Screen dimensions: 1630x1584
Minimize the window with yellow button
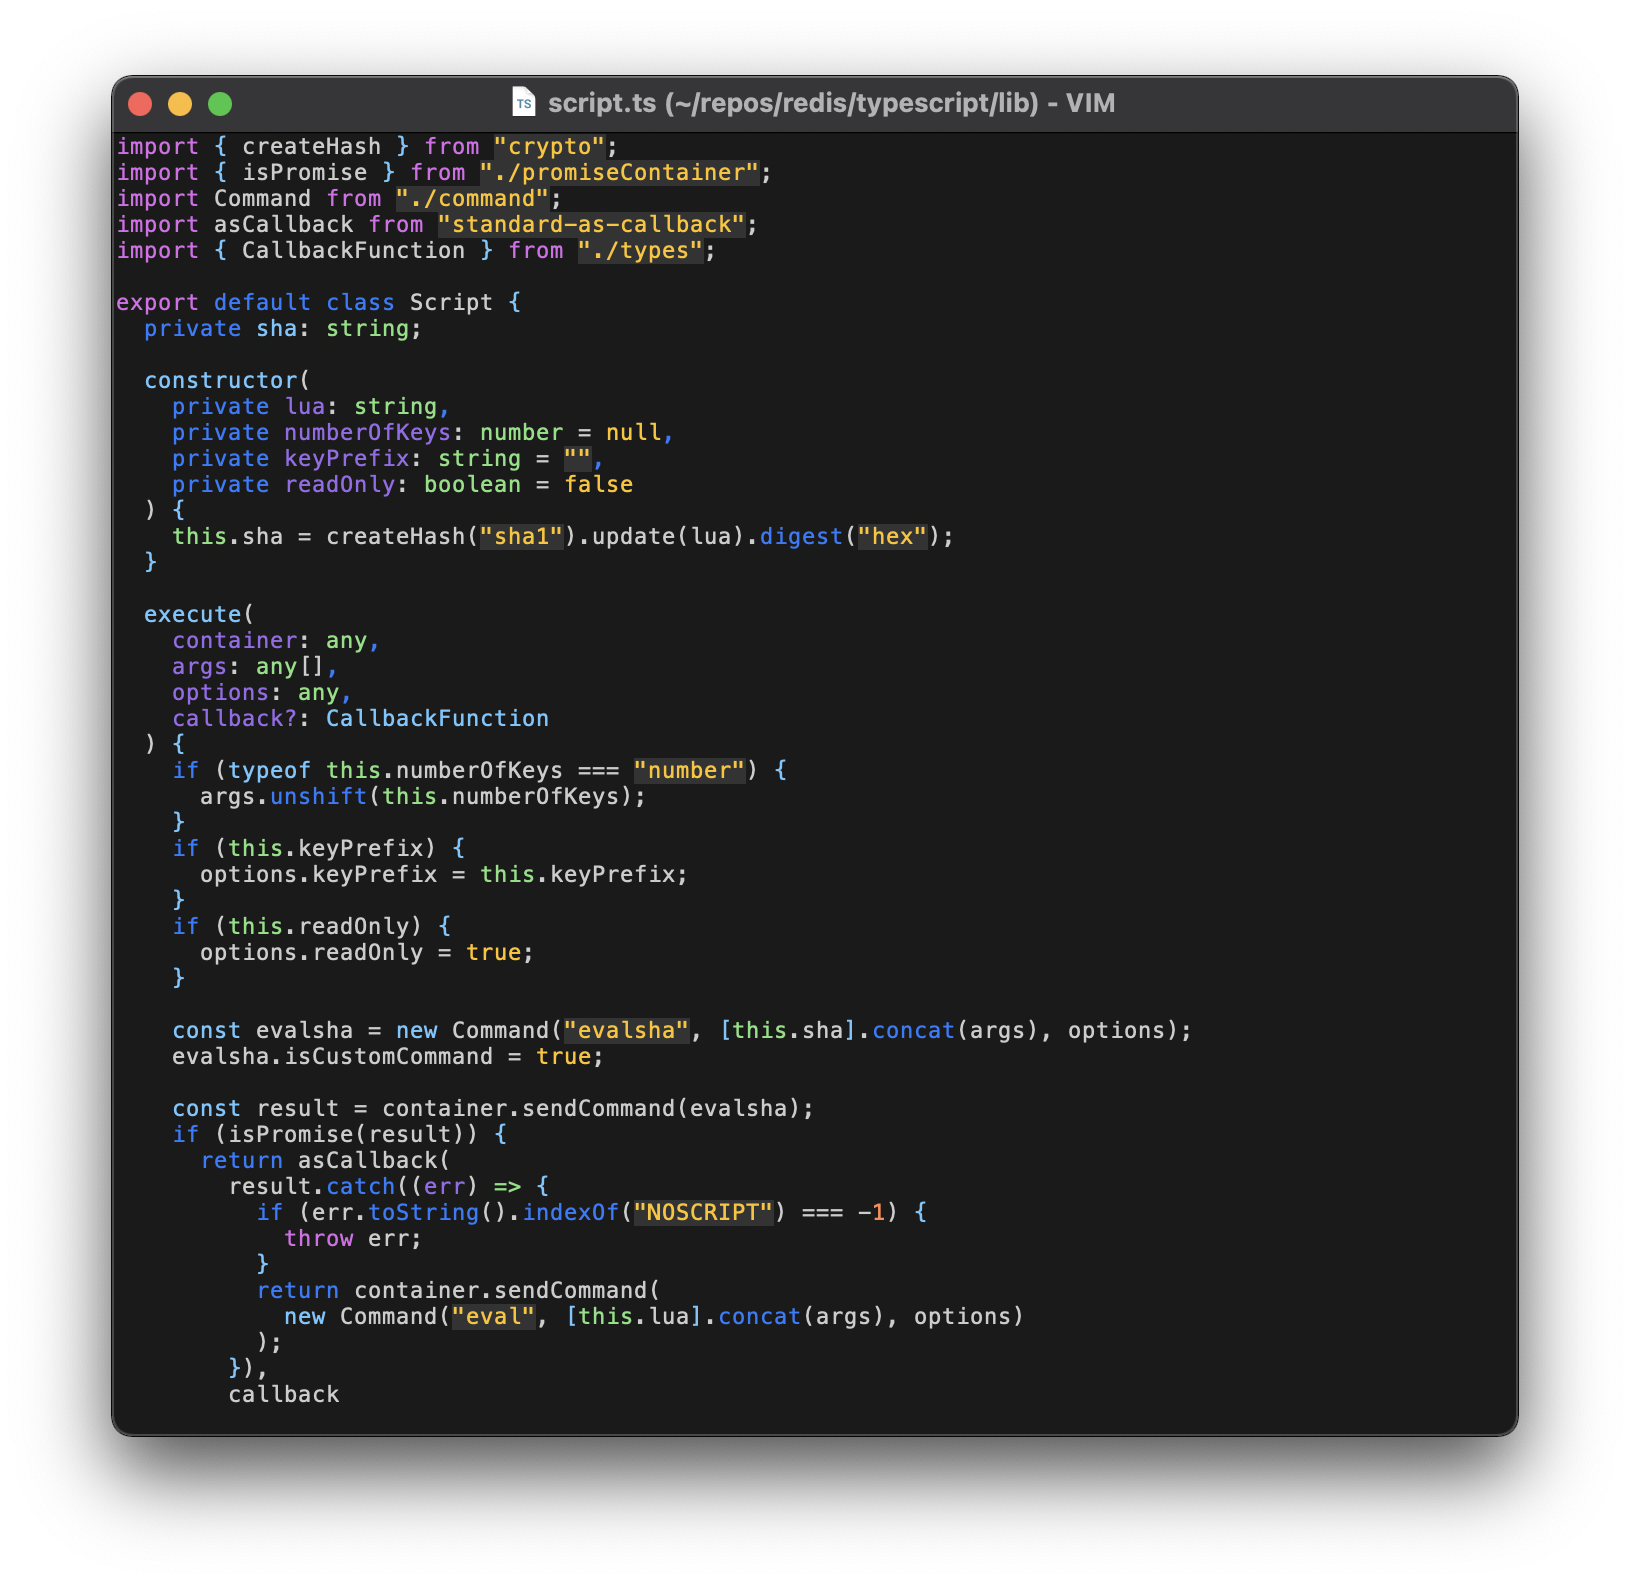[180, 104]
